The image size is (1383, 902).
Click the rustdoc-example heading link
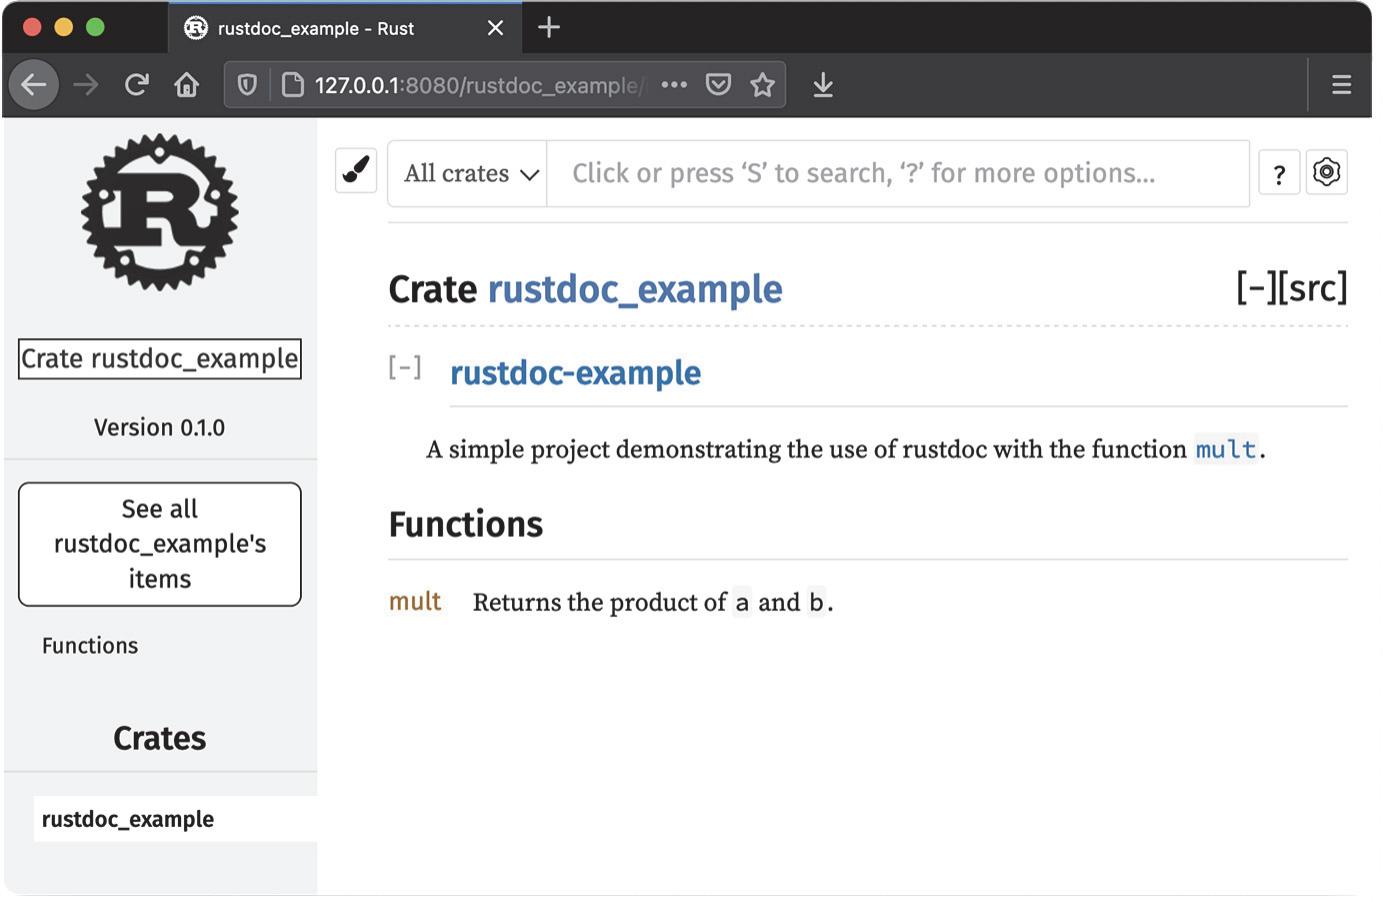tap(575, 373)
